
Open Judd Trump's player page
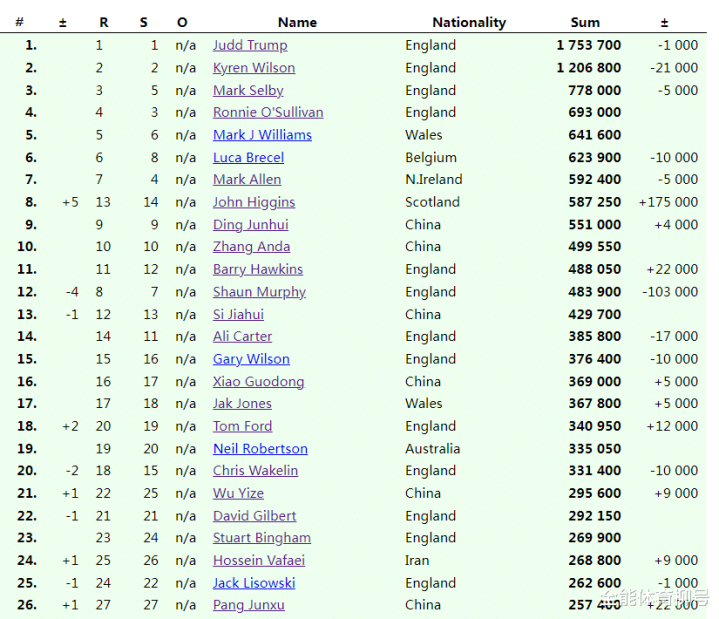(x=250, y=45)
